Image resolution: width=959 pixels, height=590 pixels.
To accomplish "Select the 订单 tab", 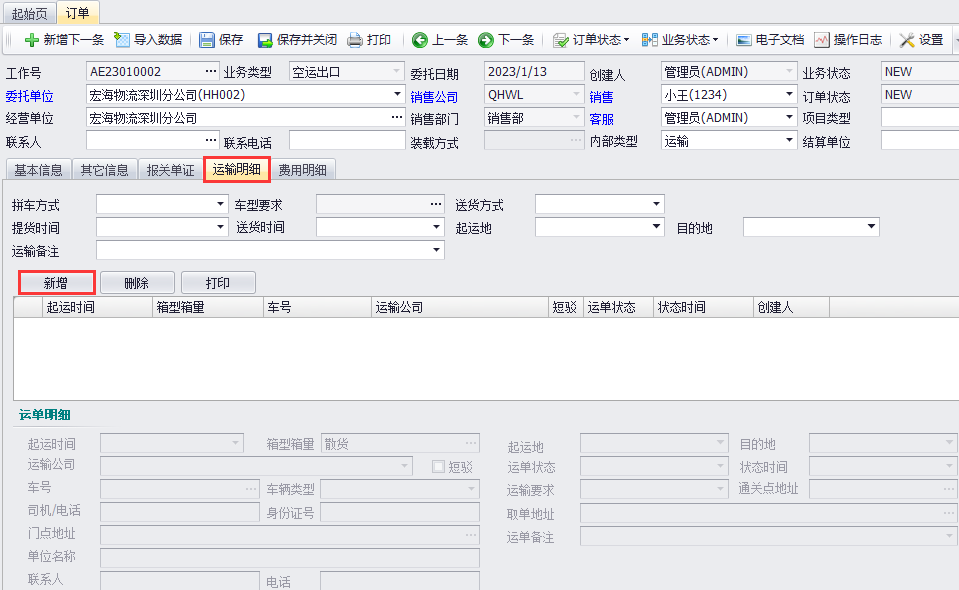I will (x=78, y=12).
